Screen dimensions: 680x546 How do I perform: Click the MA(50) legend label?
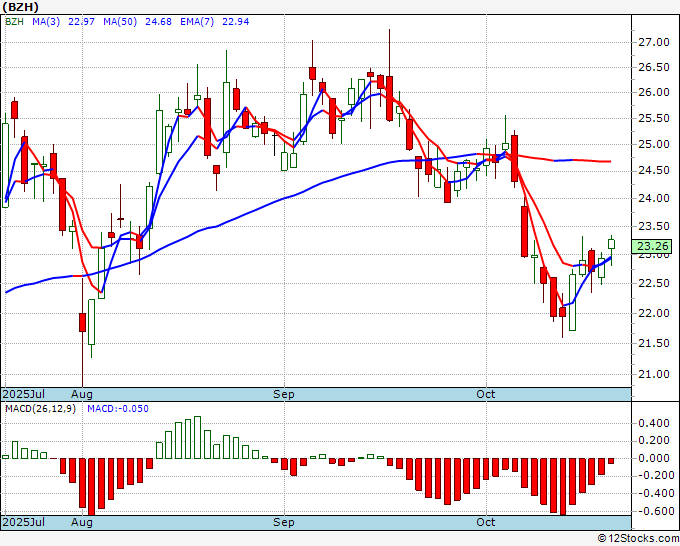click(120, 22)
